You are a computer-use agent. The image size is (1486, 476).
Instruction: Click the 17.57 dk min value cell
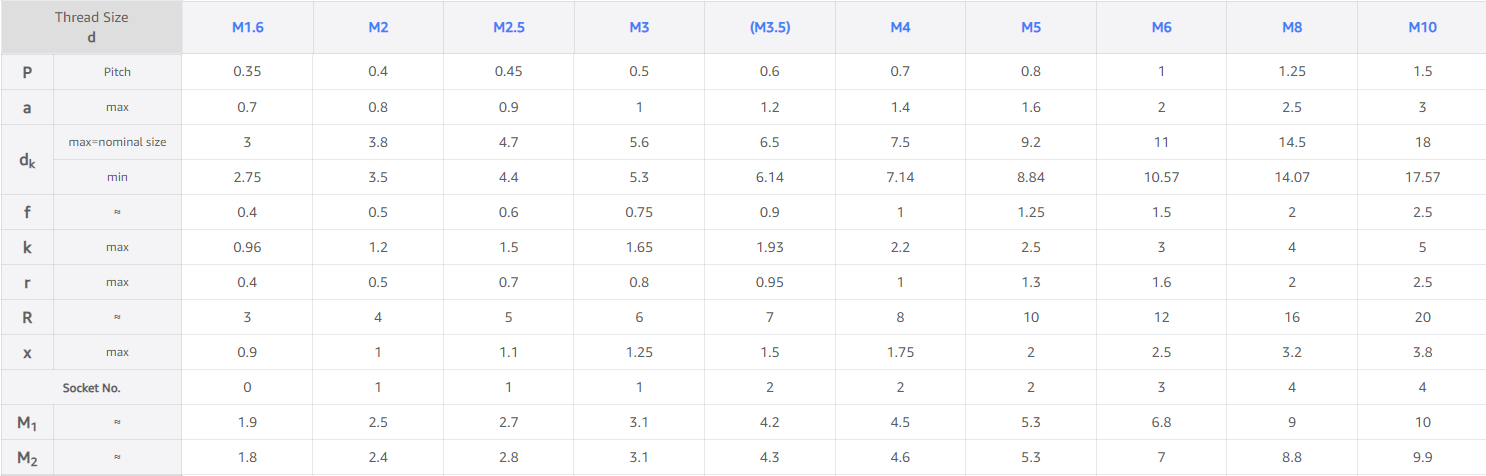click(1422, 177)
